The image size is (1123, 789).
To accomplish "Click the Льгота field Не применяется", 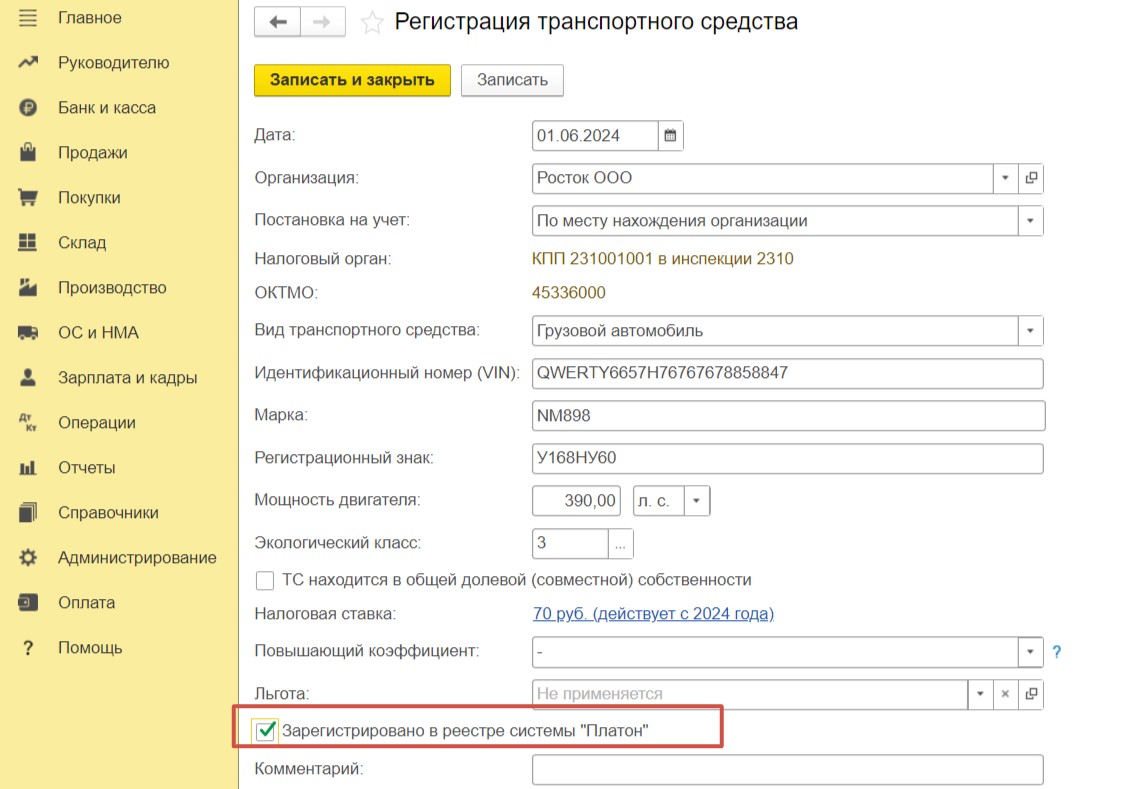I will [x=751, y=694].
